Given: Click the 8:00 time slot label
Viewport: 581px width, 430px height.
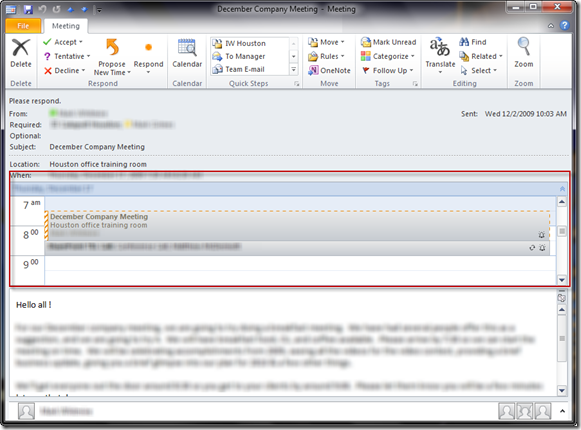Looking at the screenshot, I should pyautogui.click(x=30, y=234).
